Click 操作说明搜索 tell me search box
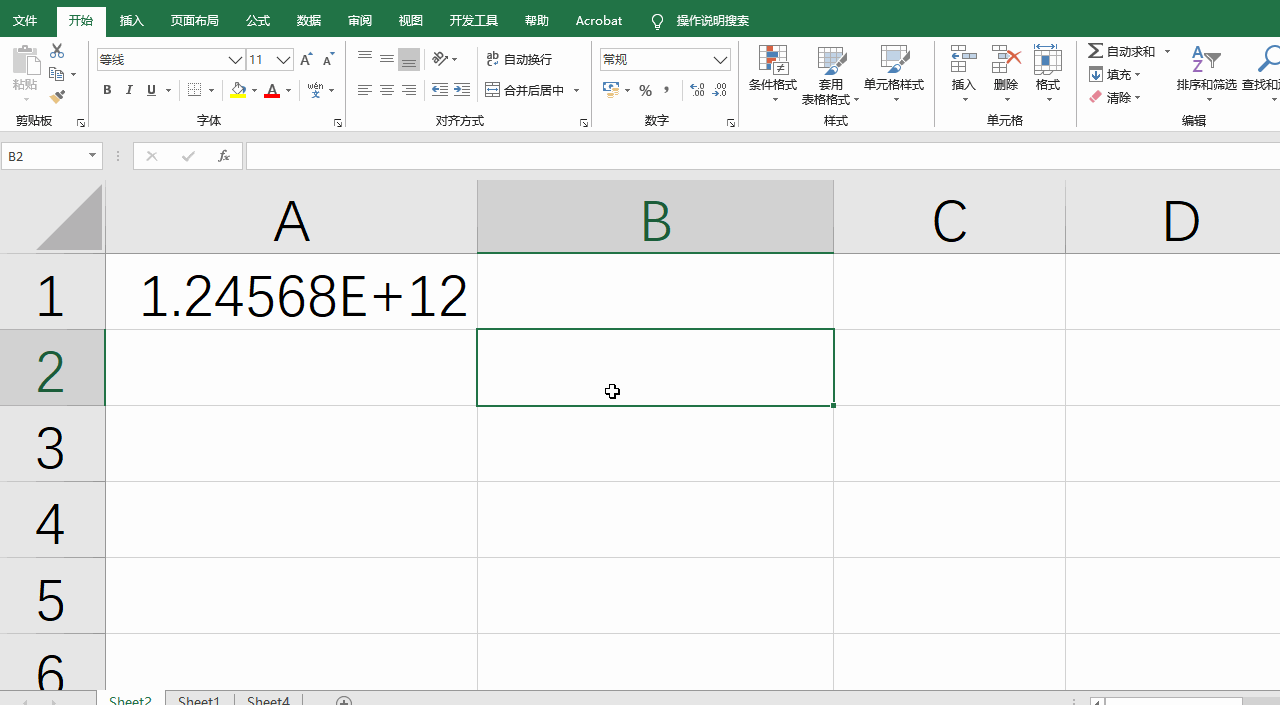The height and width of the screenshot is (705, 1280). point(713,20)
